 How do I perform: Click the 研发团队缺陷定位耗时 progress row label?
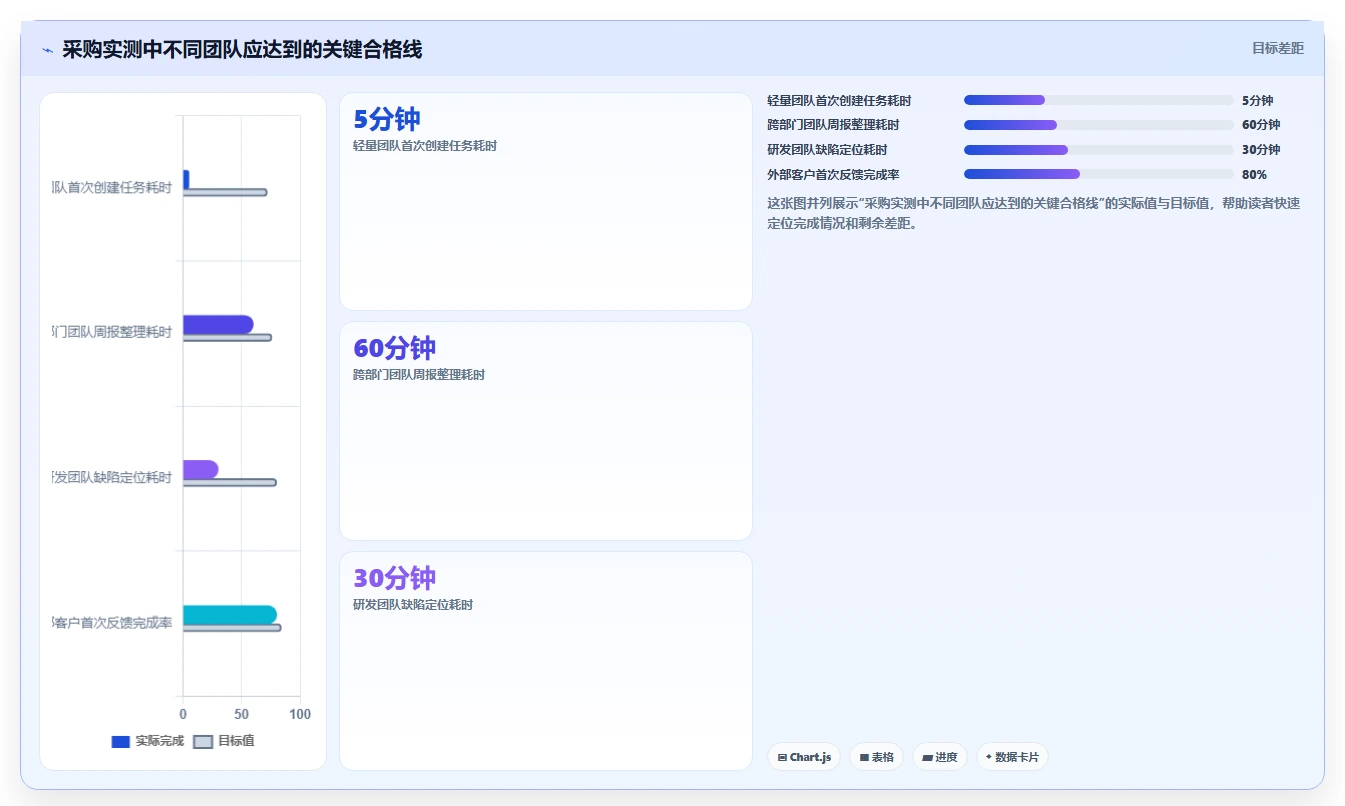[x=827, y=150]
